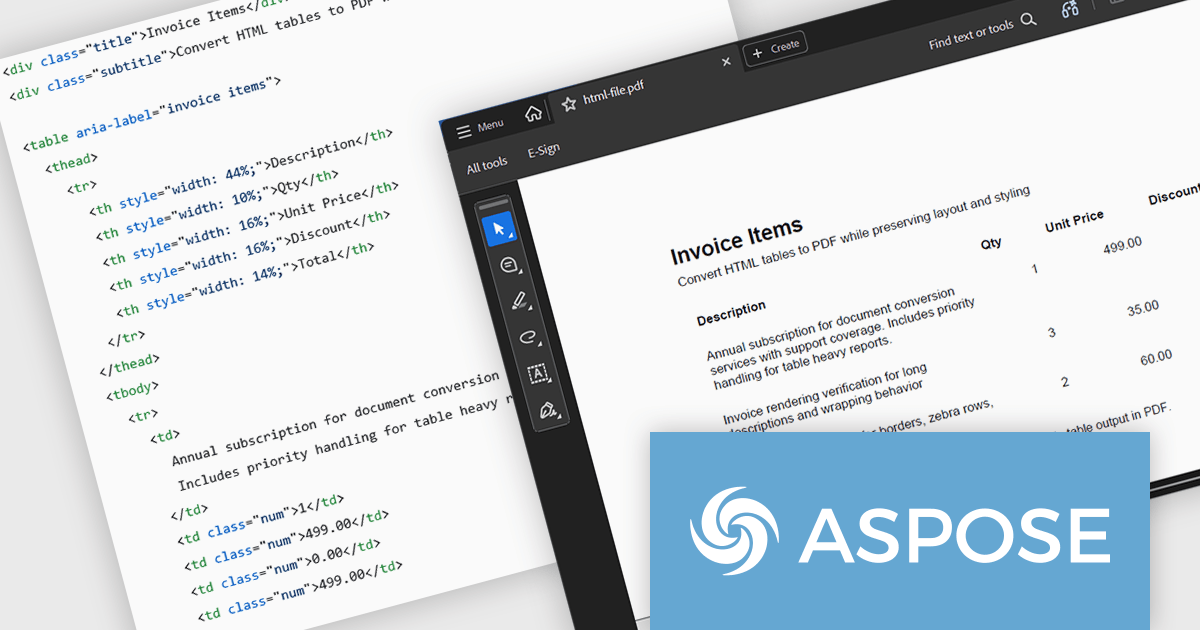The width and height of the screenshot is (1200, 630).
Task: Click the table aria-label code line
Action: pos(151,114)
